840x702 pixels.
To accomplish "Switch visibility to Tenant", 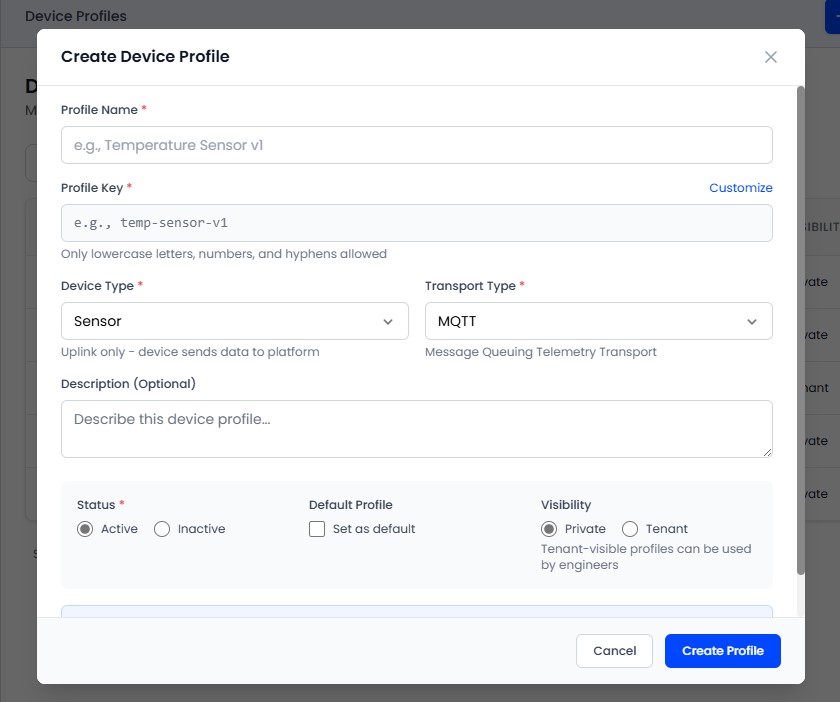I will (630, 529).
